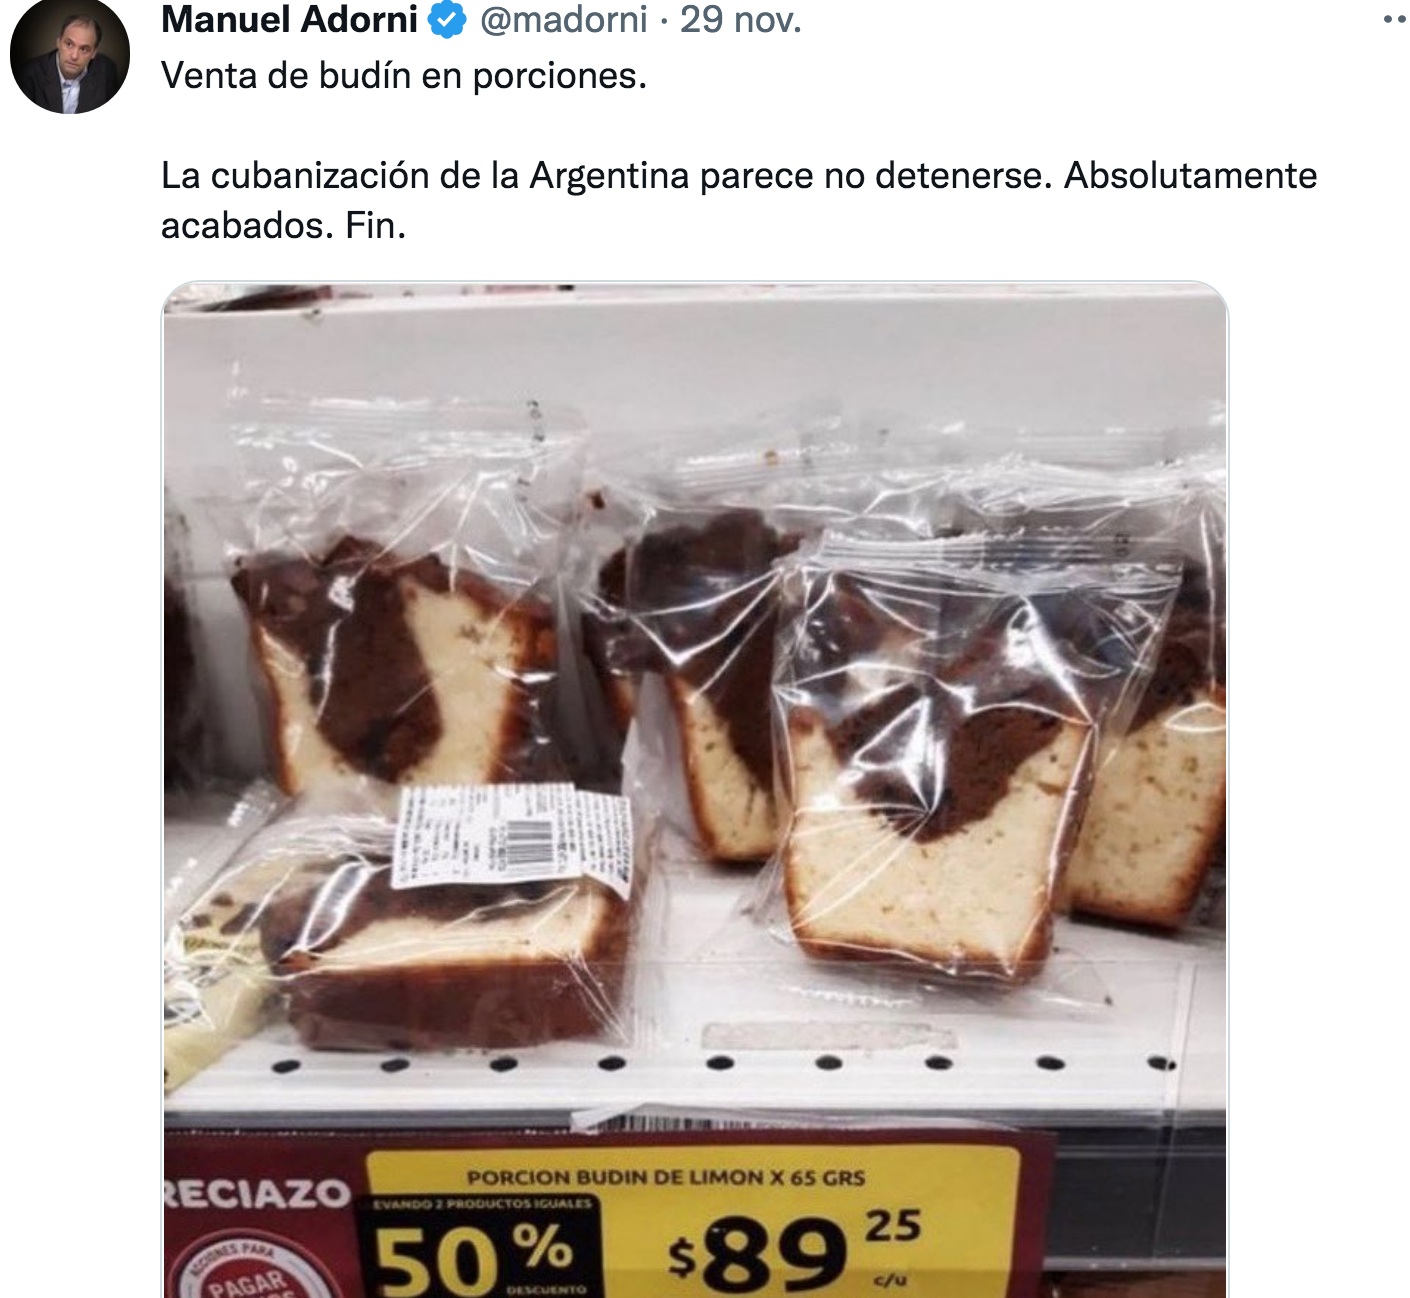Open the @madorni handle link
This screenshot has width=1410, height=1298.
click(x=564, y=19)
